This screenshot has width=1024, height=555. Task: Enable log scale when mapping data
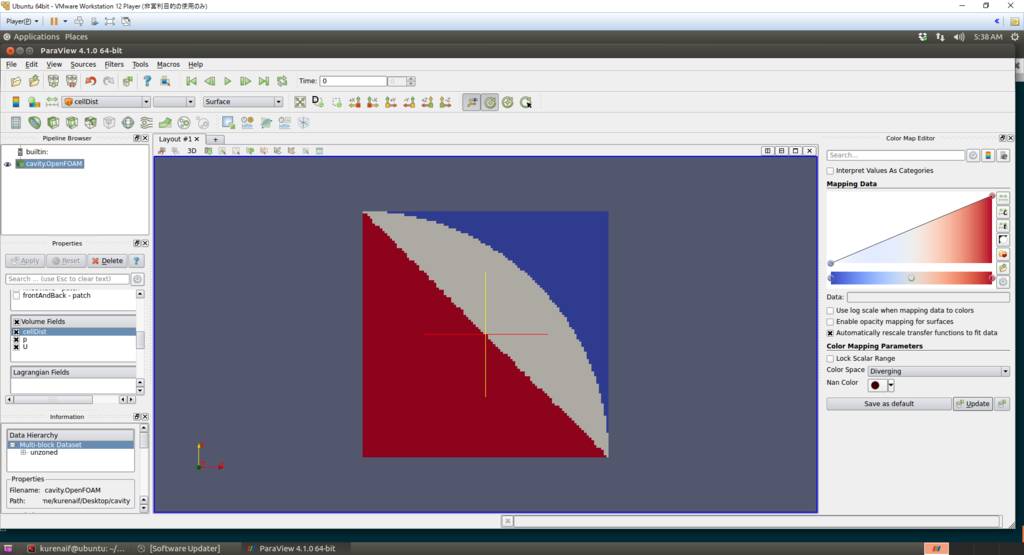(x=831, y=311)
